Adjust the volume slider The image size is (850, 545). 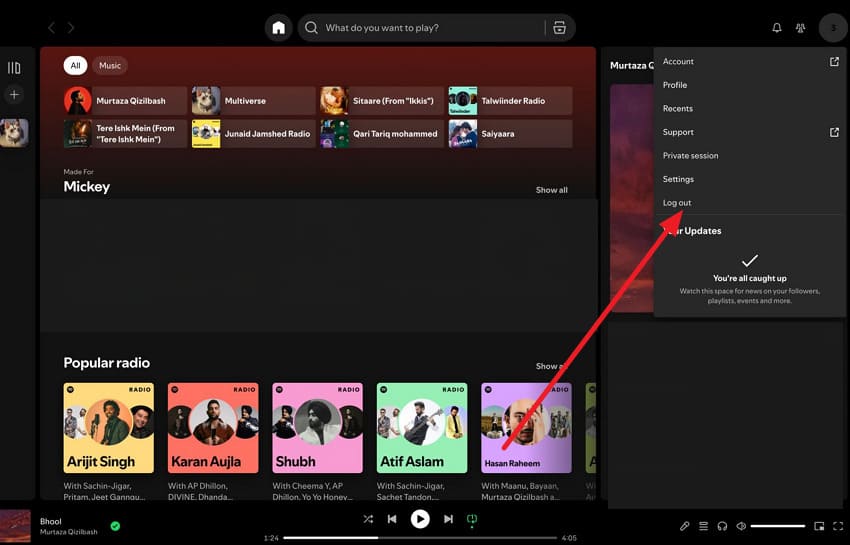pos(777,526)
